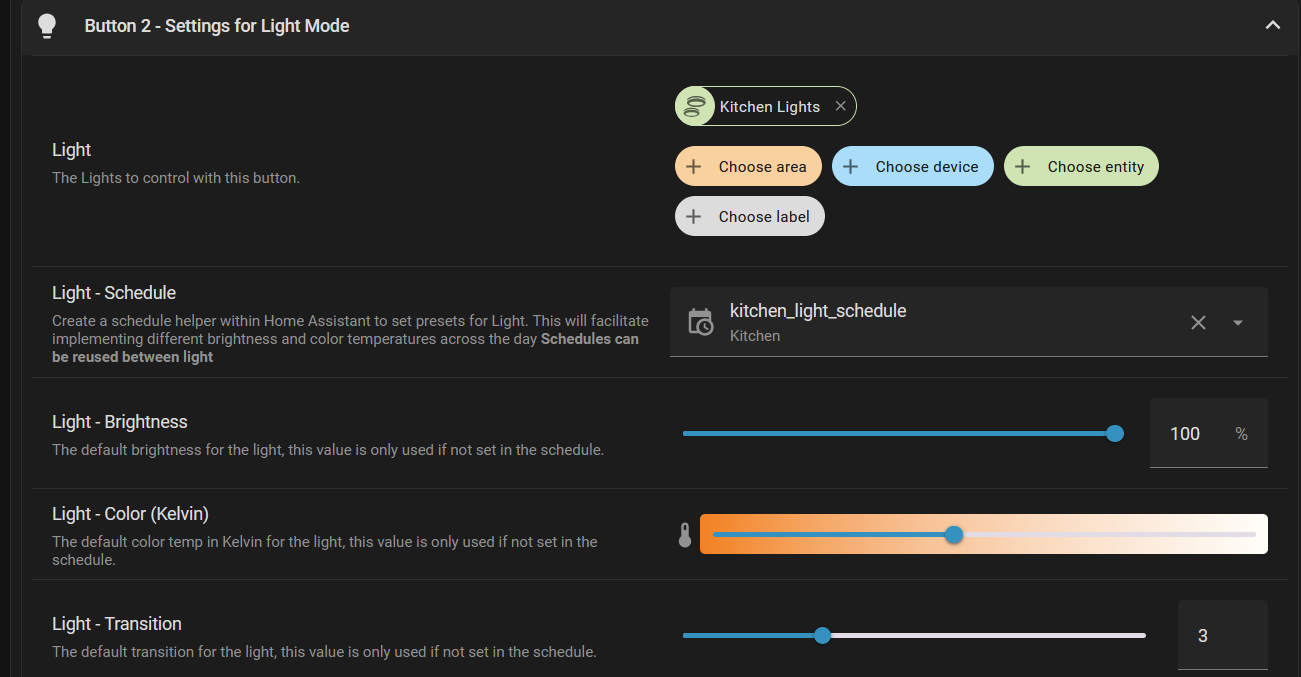Click the light bulb icon in section header
This screenshot has height=677, width=1301.
(46, 26)
